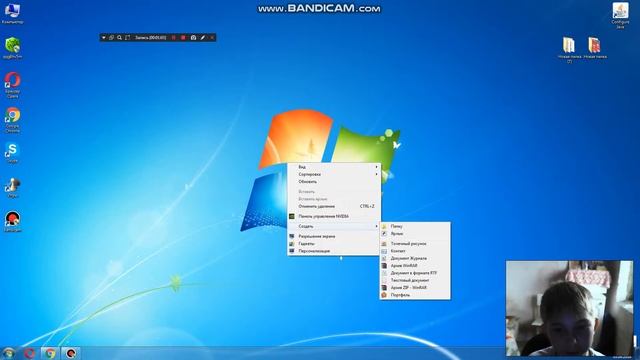This screenshot has width=640, height=360.
Task: Close the Bandicam recording toolbar
Action: (x=212, y=38)
